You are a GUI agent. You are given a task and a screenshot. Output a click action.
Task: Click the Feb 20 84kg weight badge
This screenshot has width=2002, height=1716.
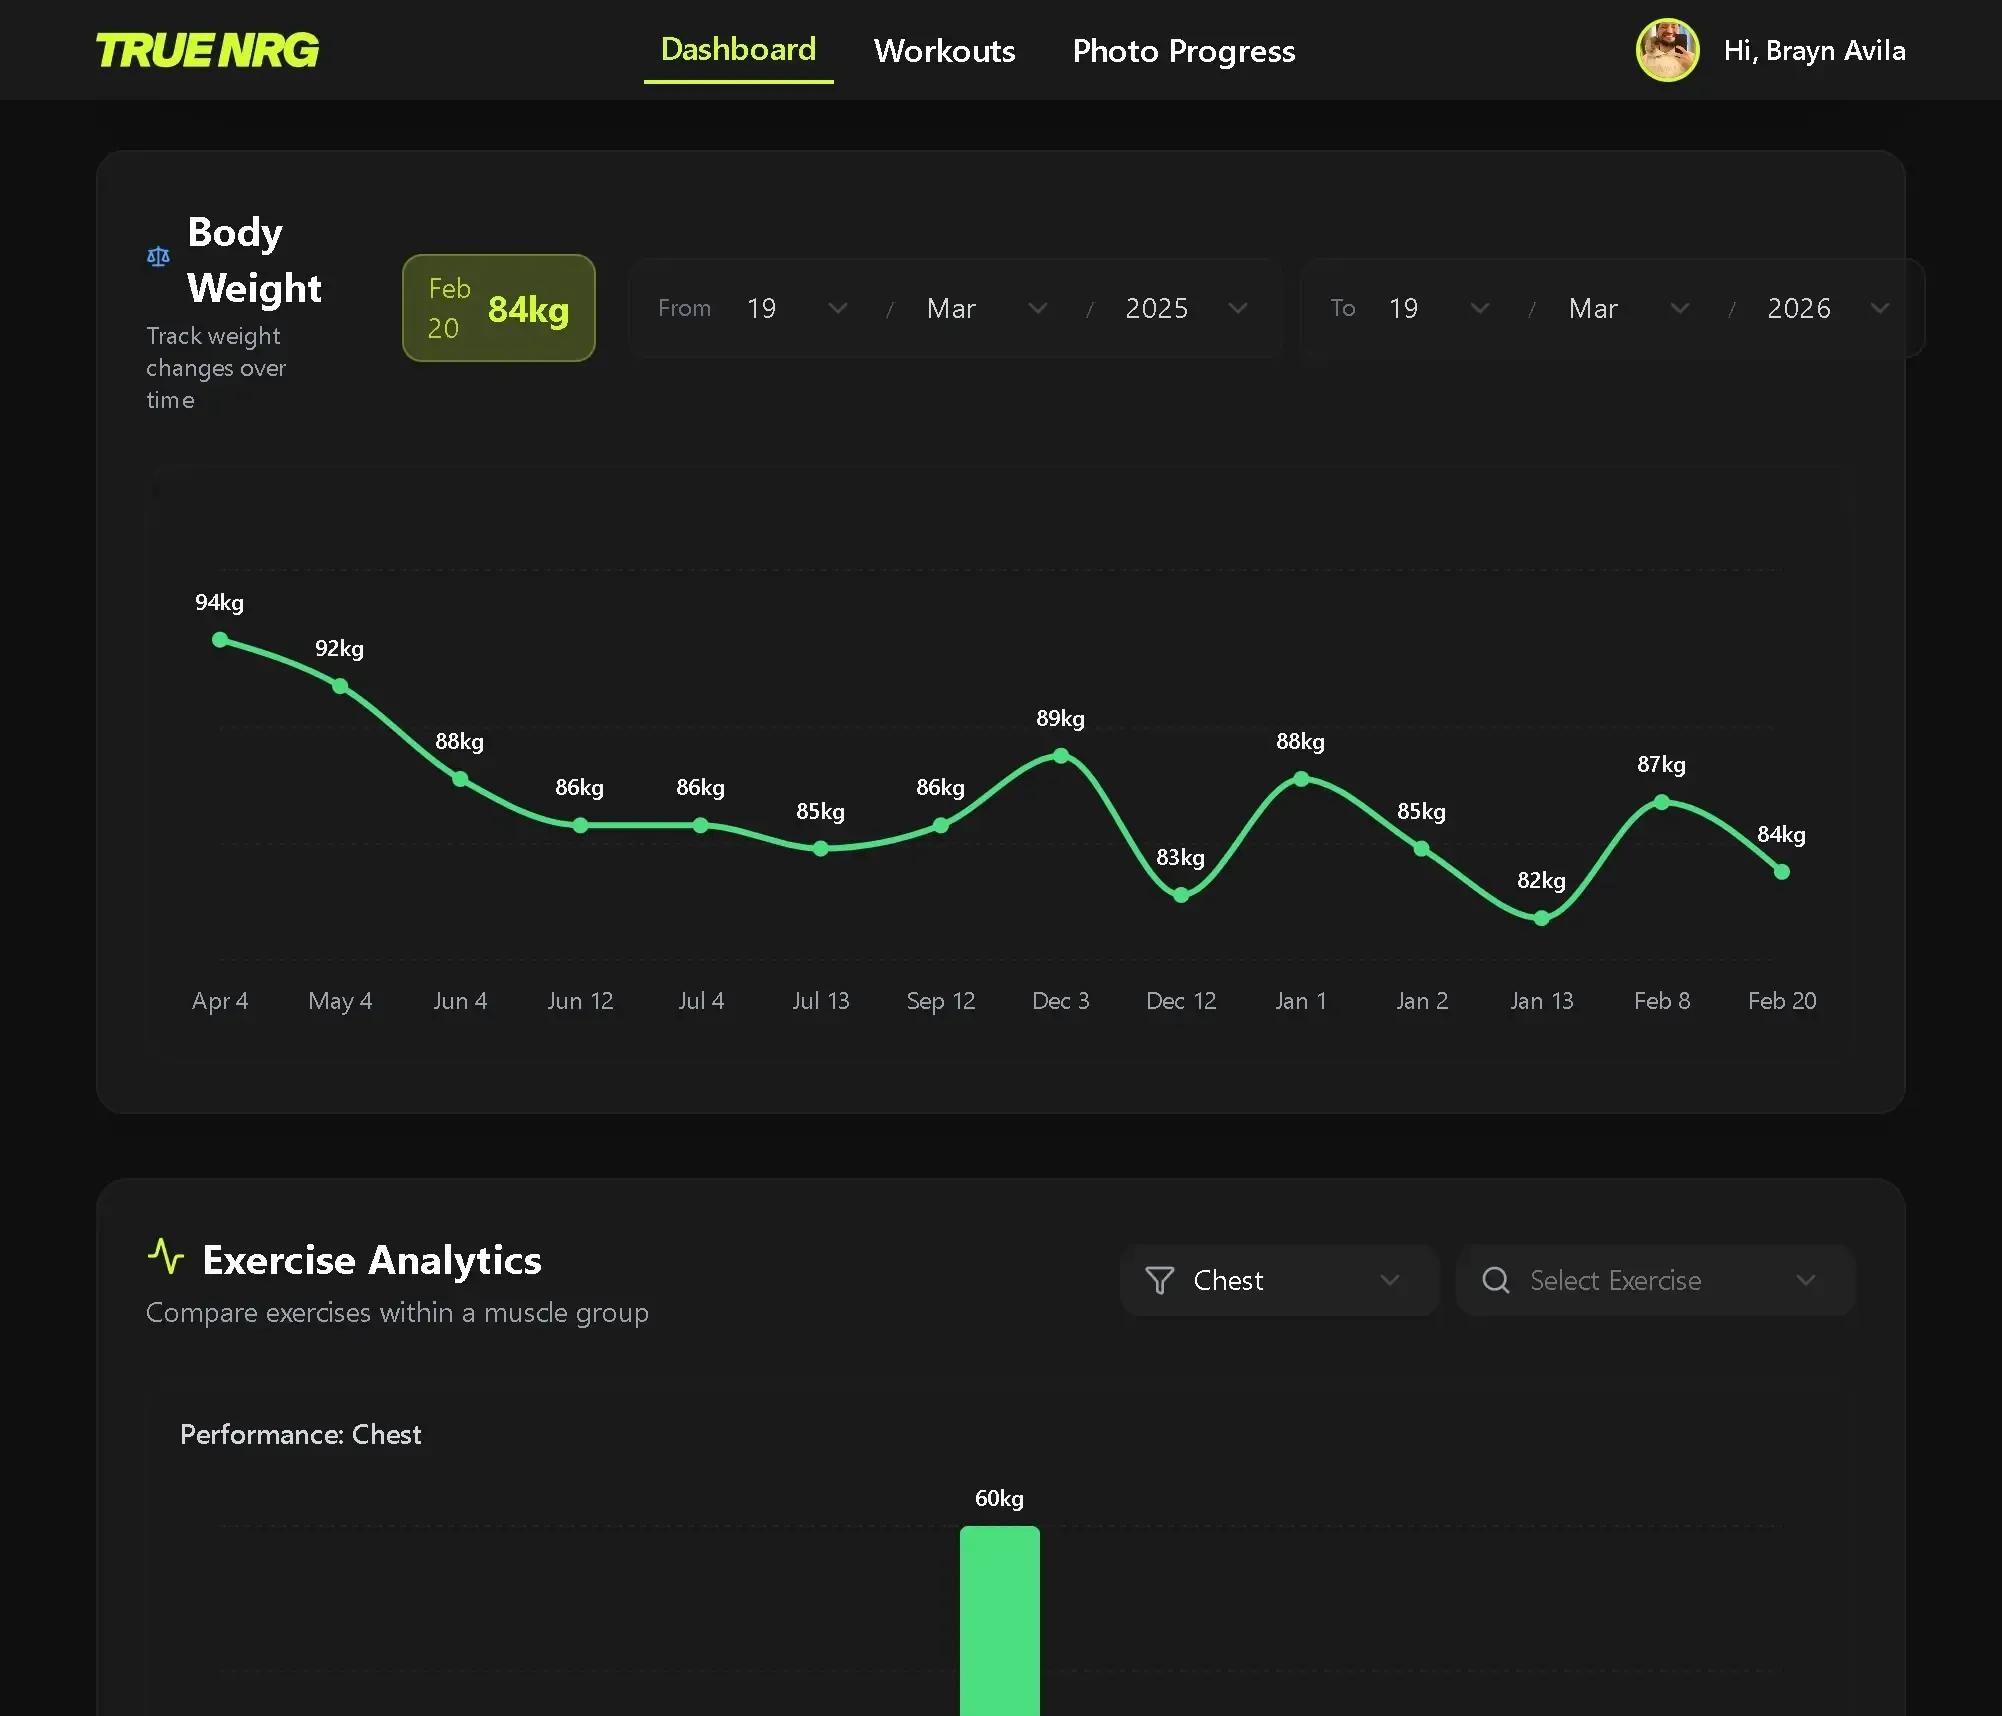click(x=498, y=308)
